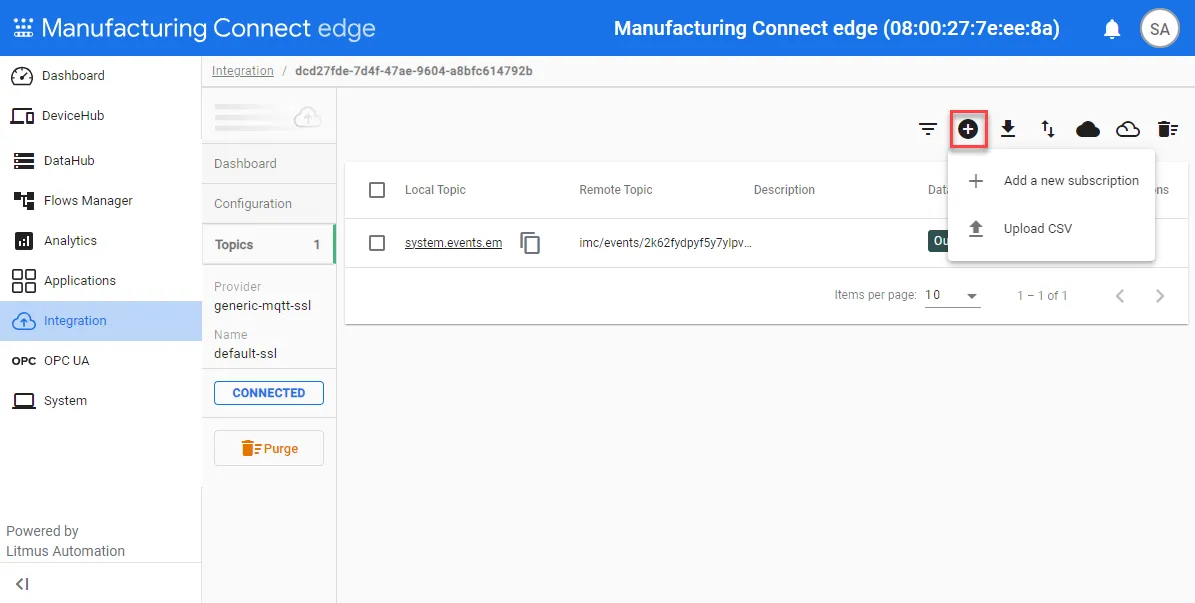The width and height of the screenshot is (1195, 603).
Task: Click the DeviceHub devices icon
Action: 22,116
